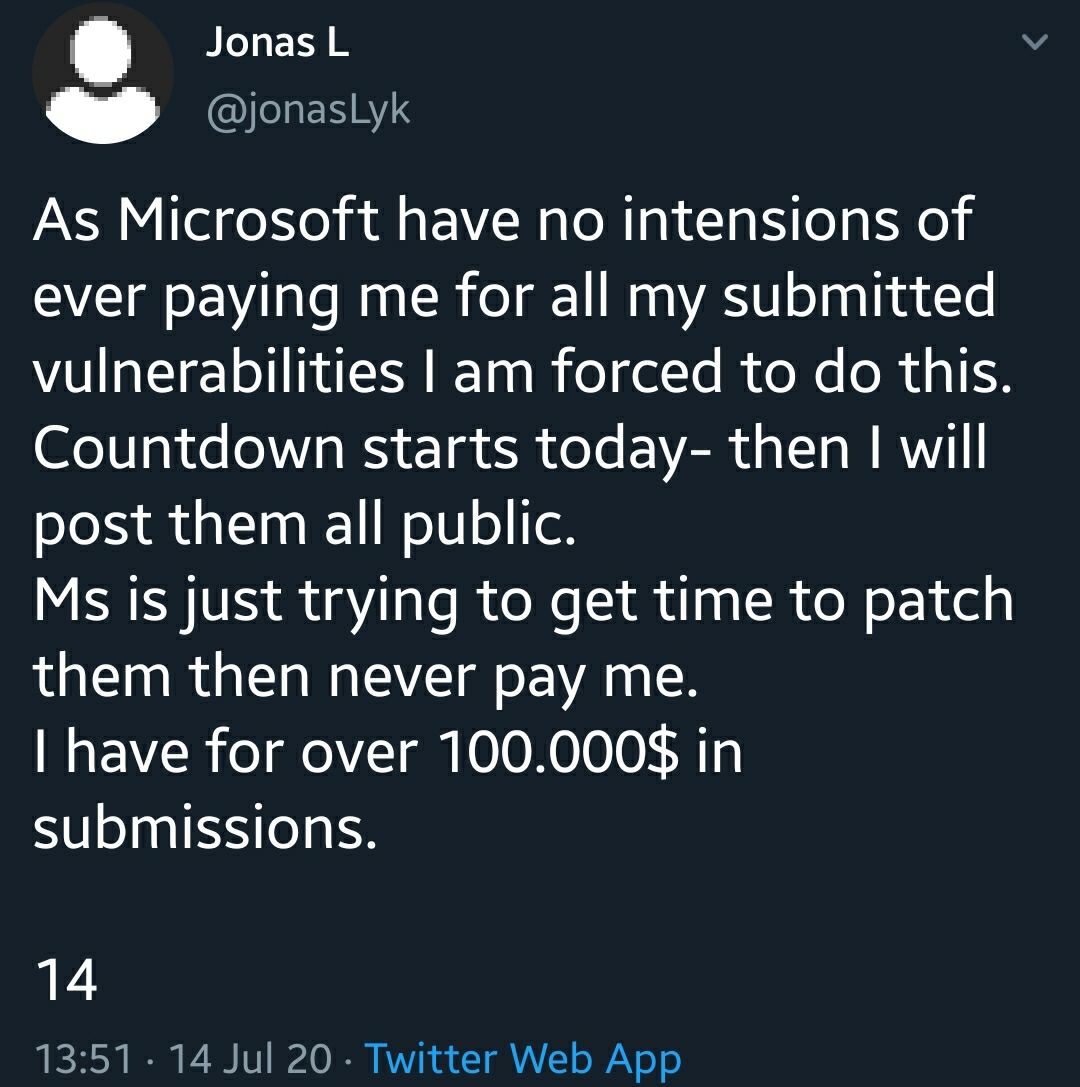This screenshot has width=1080, height=1087.
Task: Click the countdown number 14
Action: tap(66, 980)
